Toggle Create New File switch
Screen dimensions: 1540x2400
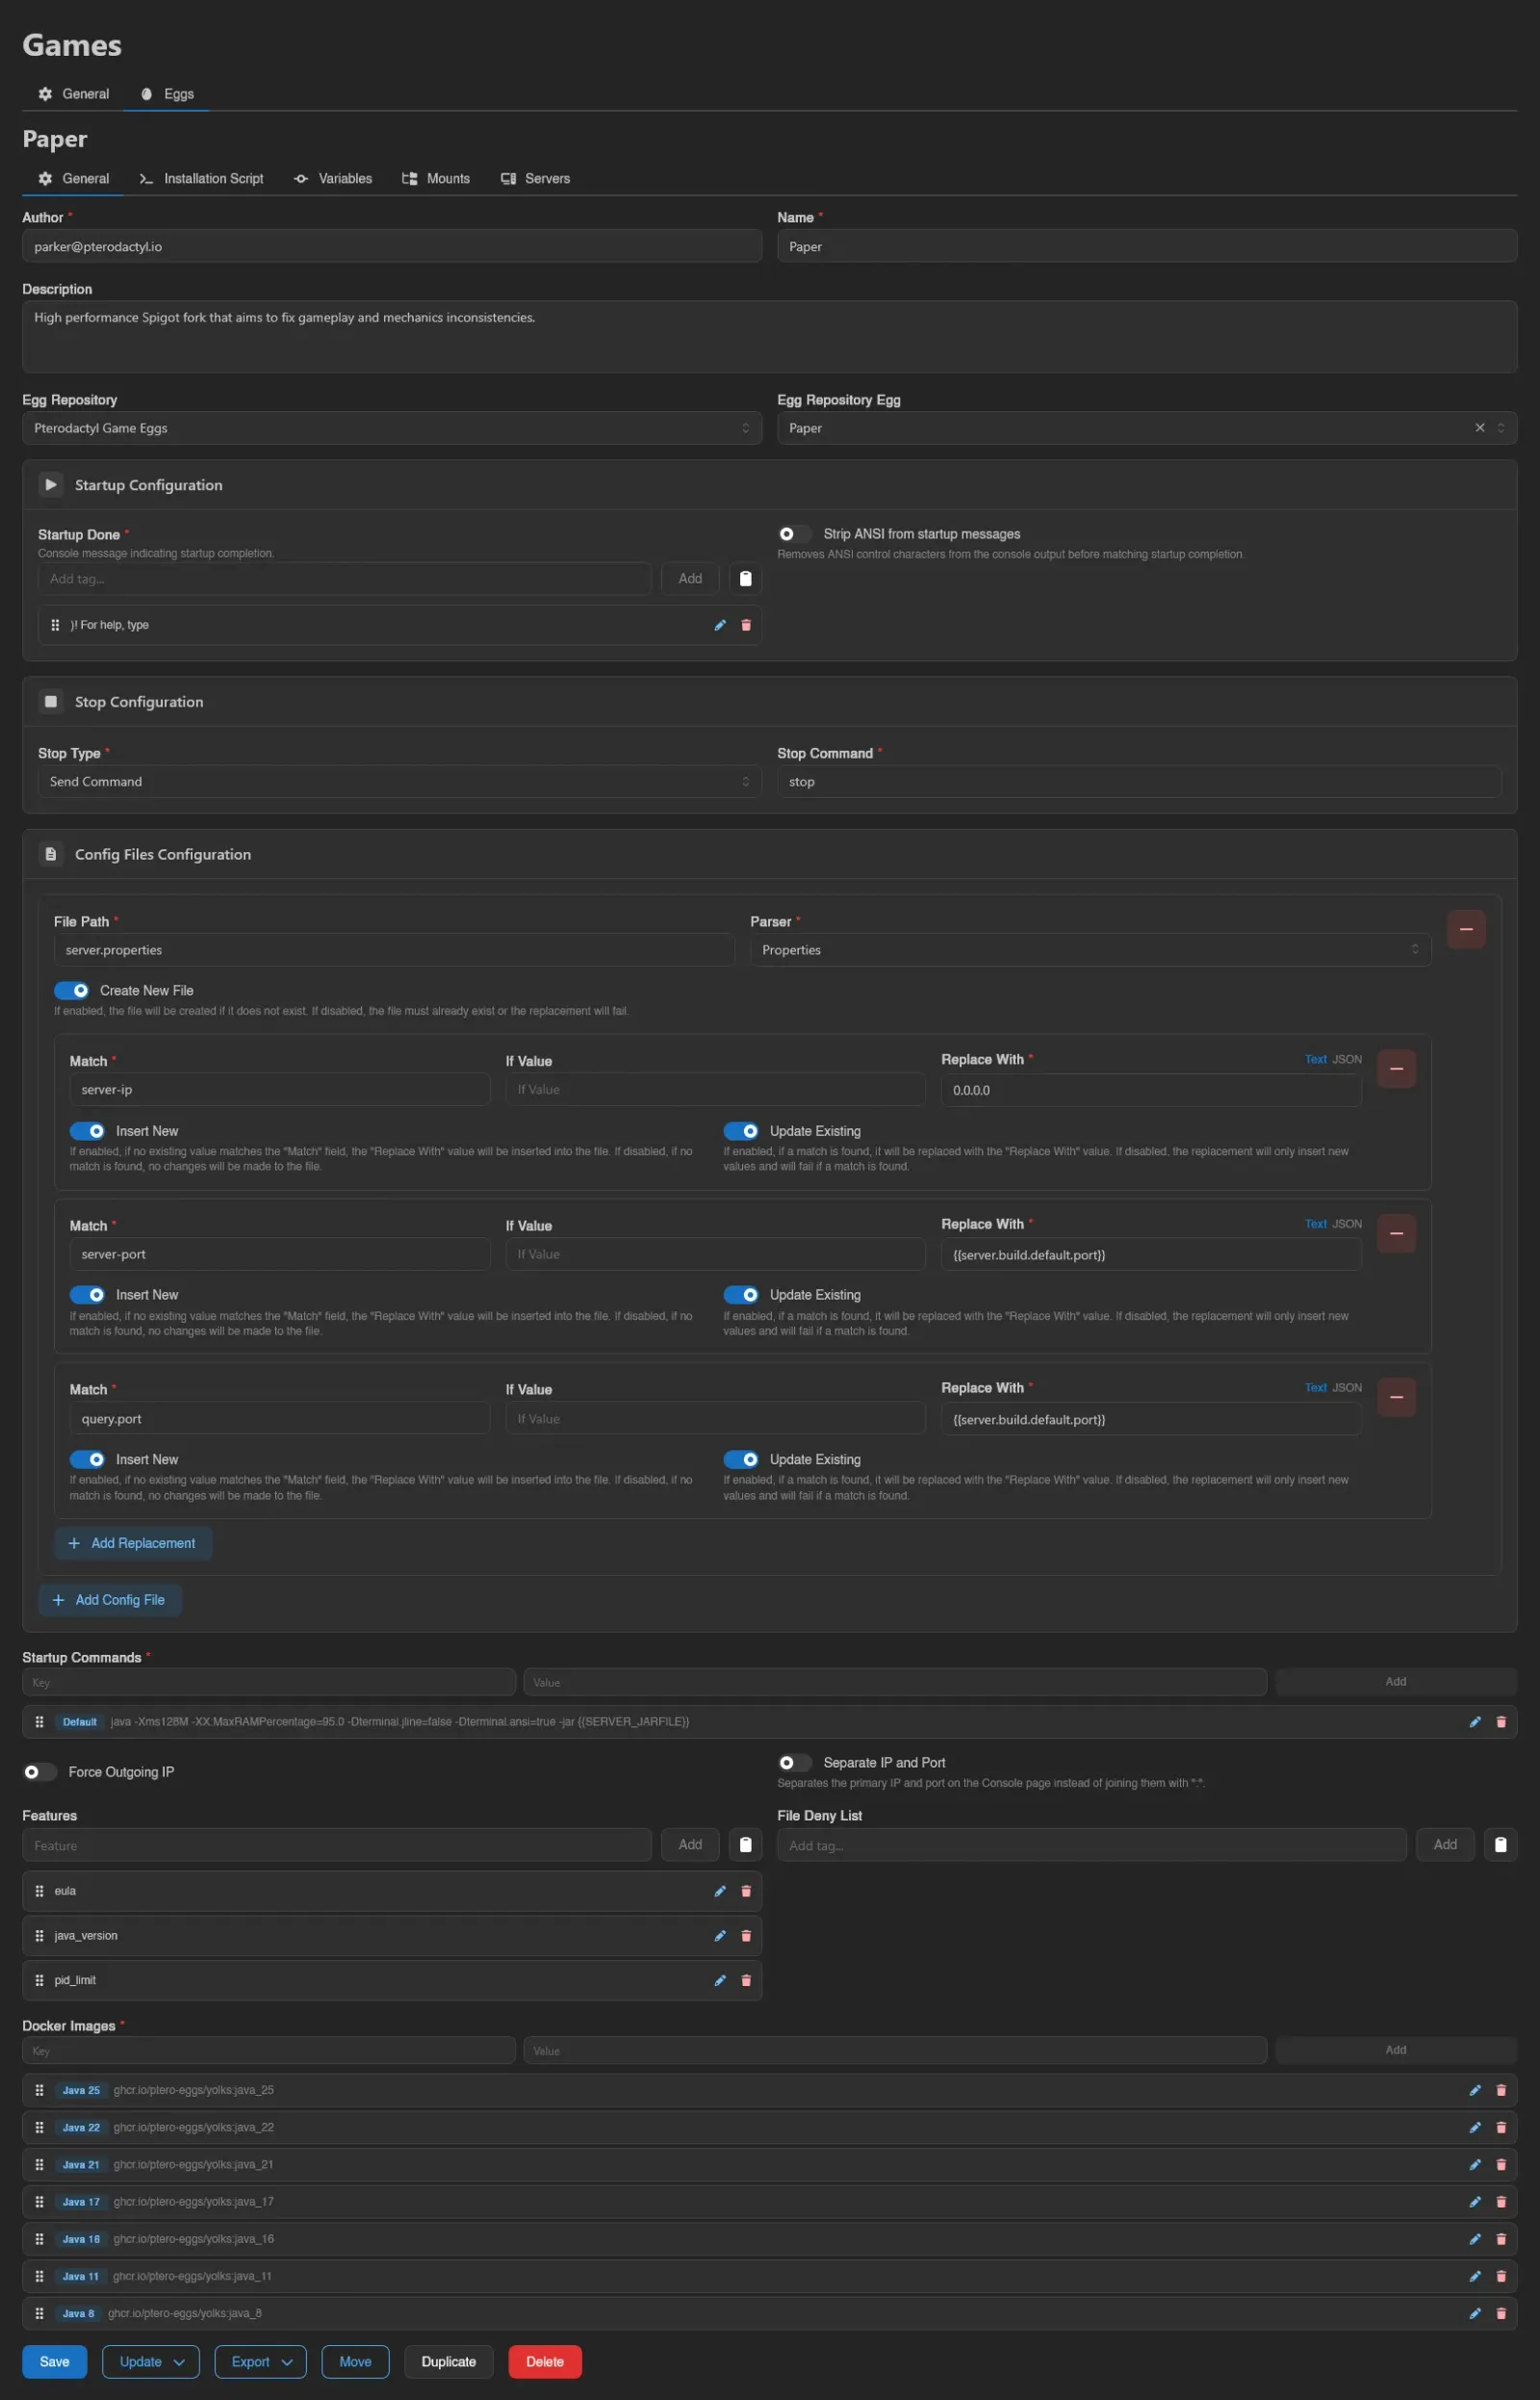pos(71,990)
